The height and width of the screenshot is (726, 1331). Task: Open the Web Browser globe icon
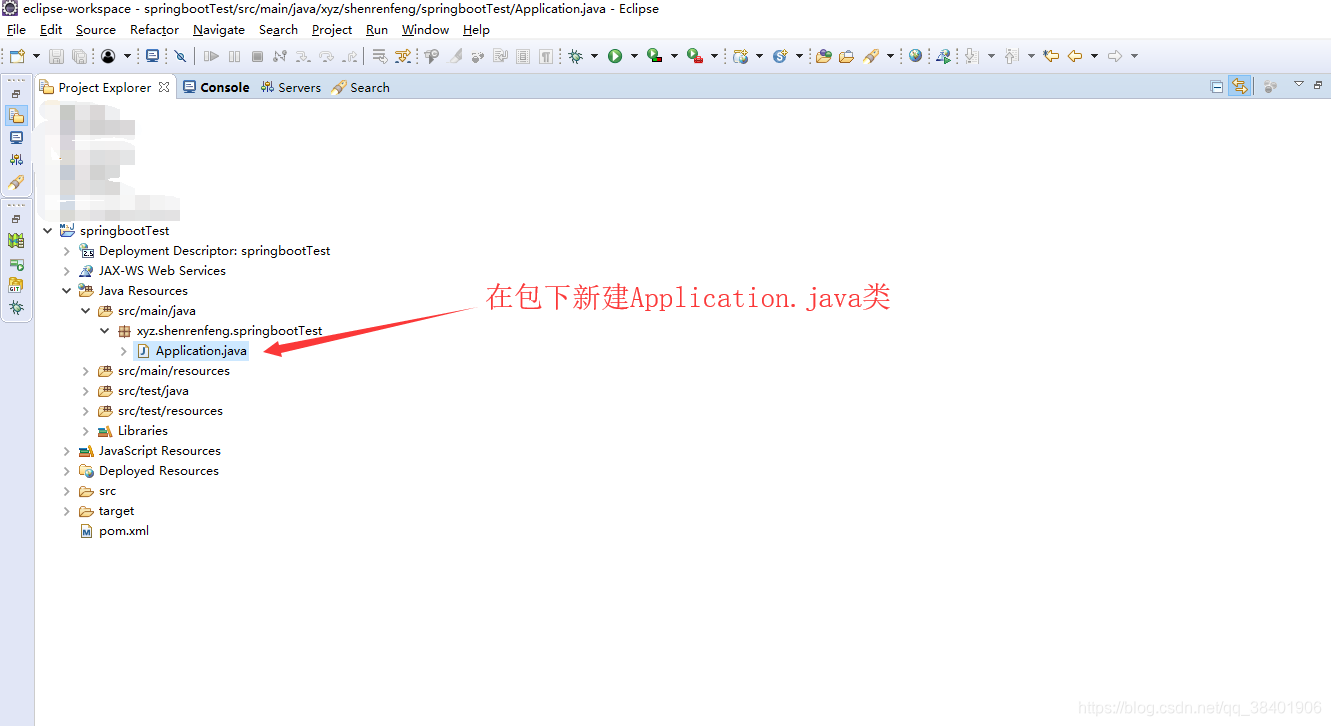pyautogui.click(x=915, y=56)
